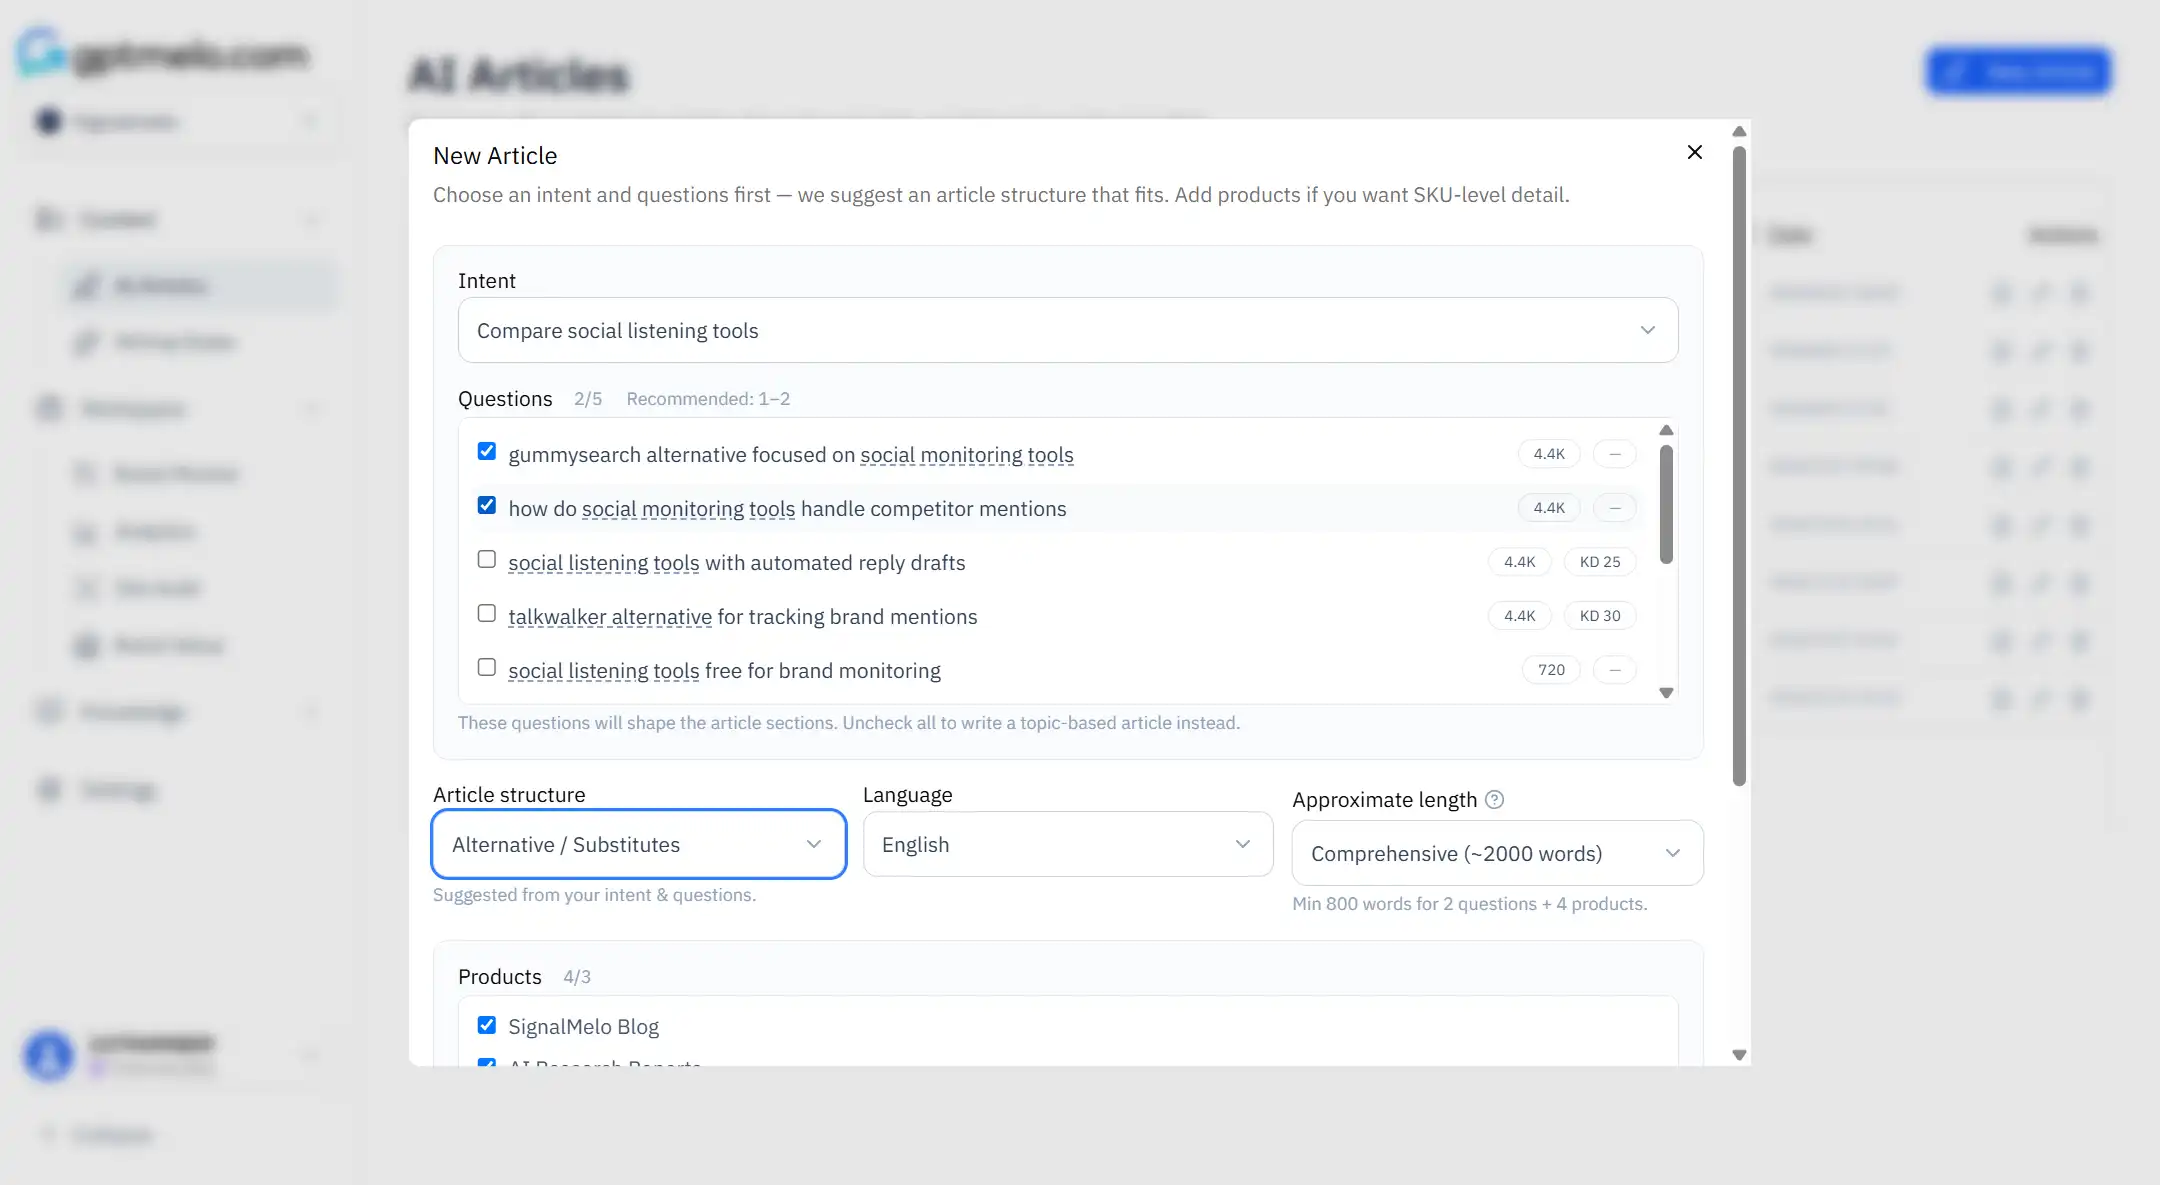Open the Article structure dropdown

tap(639, 844)
